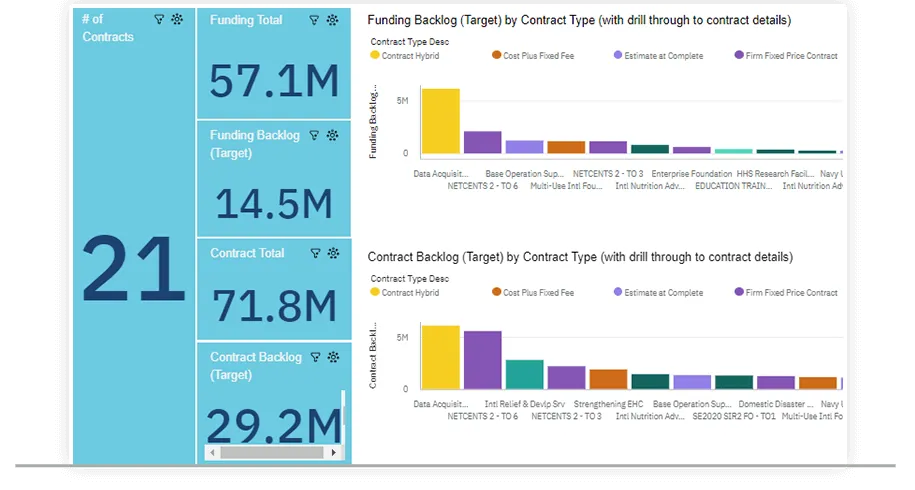Click '# of Contracts' tile heading
Viewport: 915px width, 490px height.
pos(108,28)
